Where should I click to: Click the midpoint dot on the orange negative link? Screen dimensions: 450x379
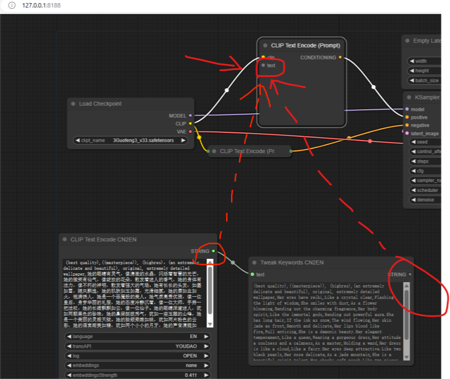(x=349, y=137)
